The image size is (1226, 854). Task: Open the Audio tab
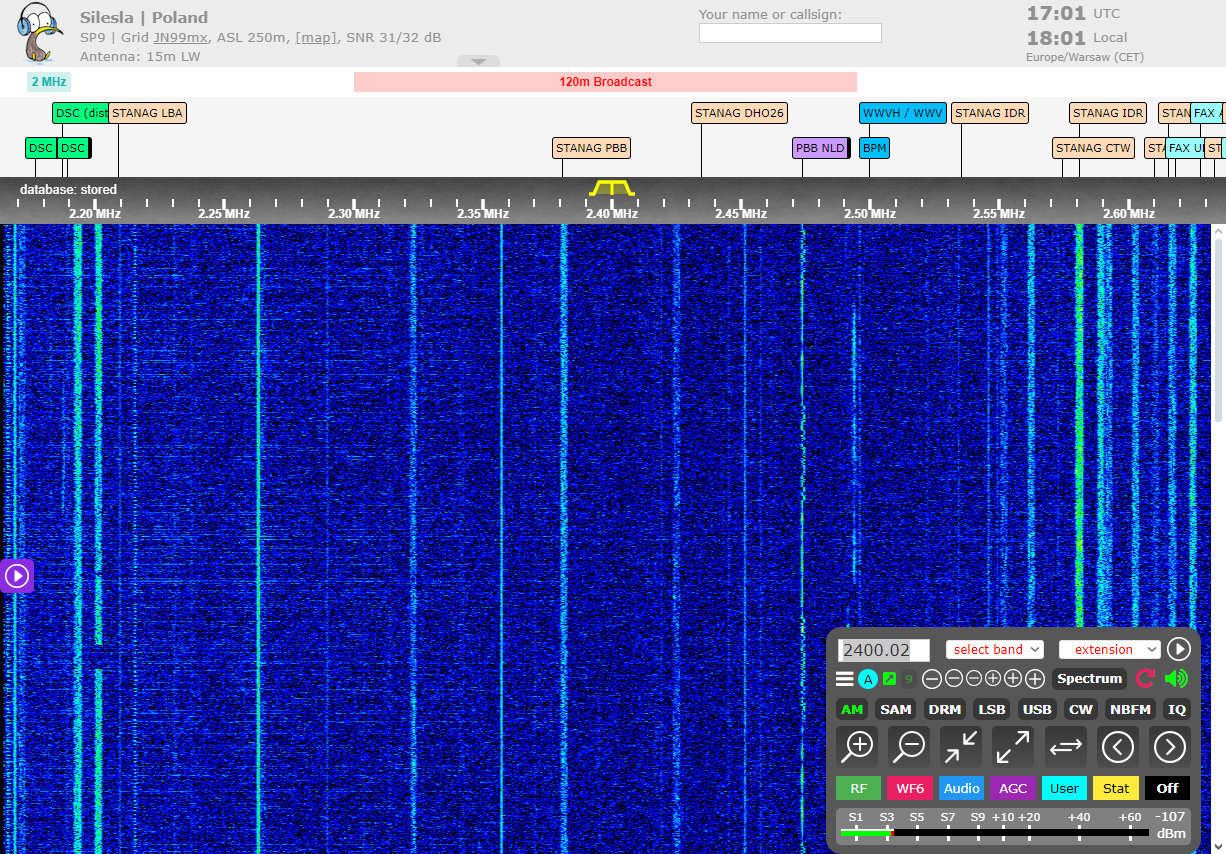(962, 788)
